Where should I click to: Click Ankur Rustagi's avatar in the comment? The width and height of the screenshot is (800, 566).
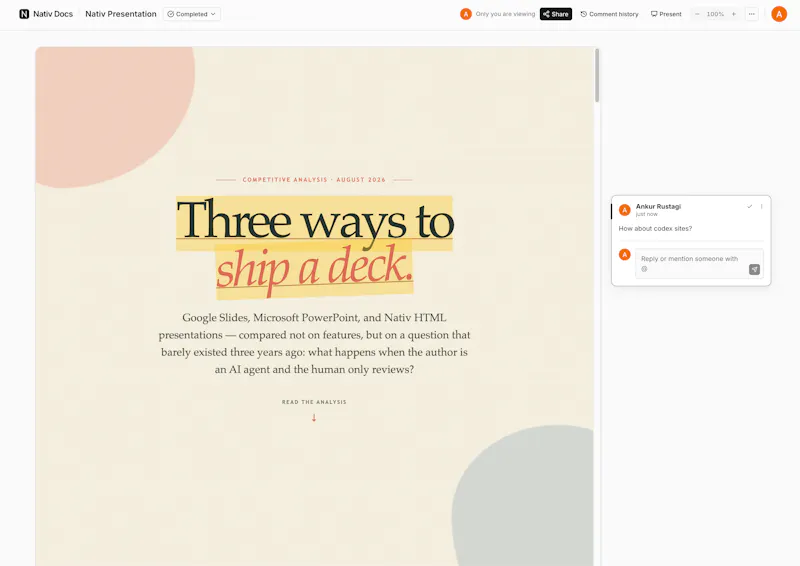click(x=624, y=210)
